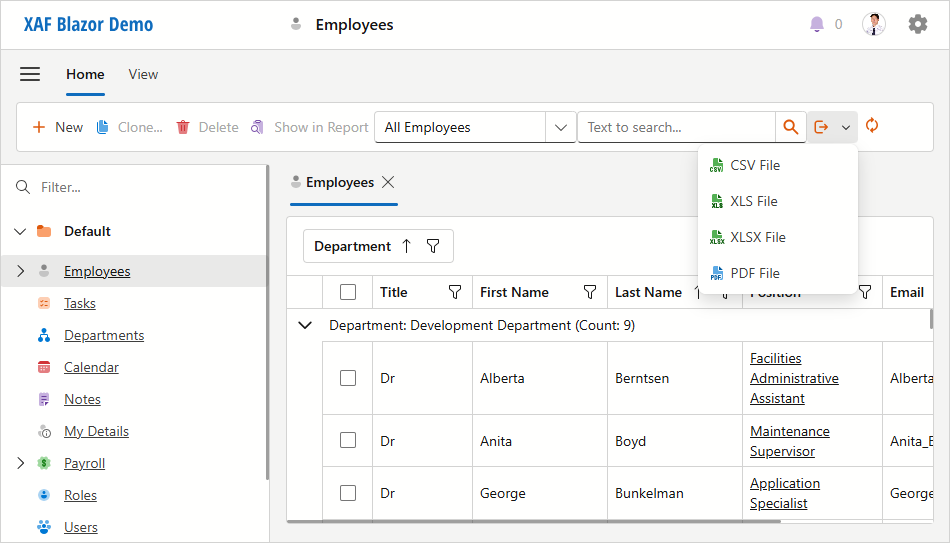
Task: Open the All Employees filter dropdown
Action: click(x=561, y=127)
